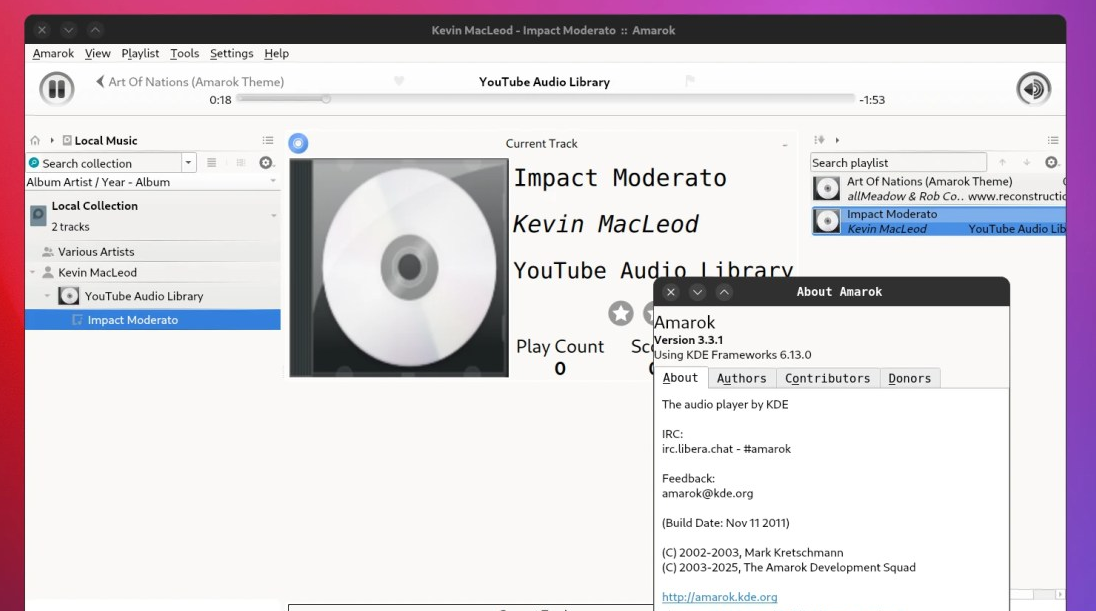Click the playlist search up arrow
The width and height of the screenshot is (1096, 611).
(x=1002, y=162)
